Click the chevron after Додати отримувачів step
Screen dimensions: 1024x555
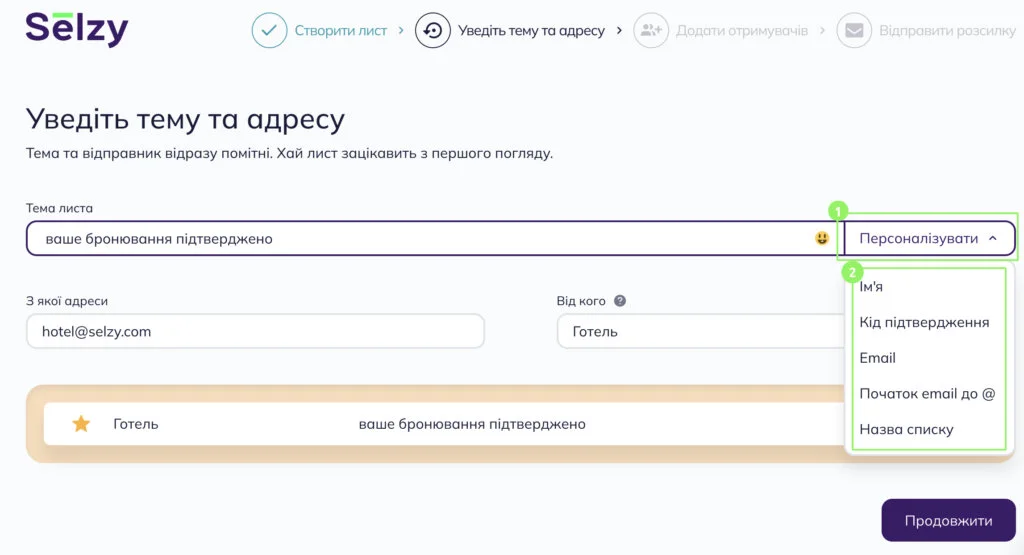[822, 30]
